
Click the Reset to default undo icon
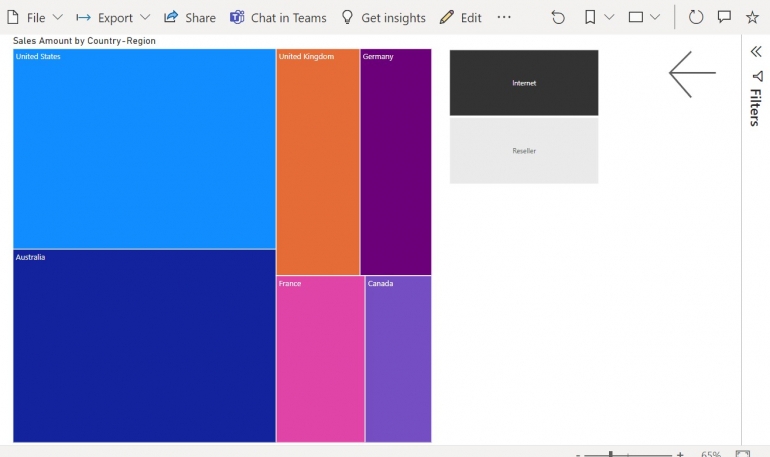[558, 18]
